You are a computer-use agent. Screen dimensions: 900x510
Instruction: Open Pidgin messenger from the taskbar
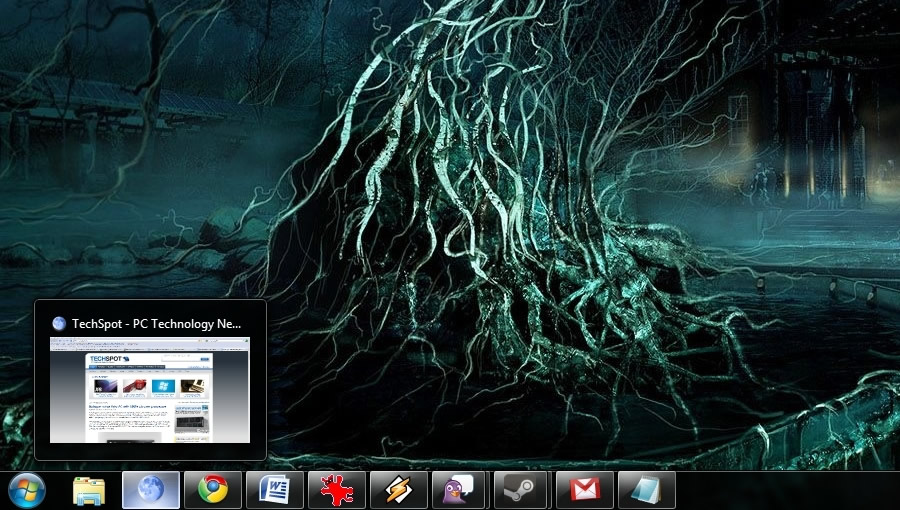coord(461,490)
